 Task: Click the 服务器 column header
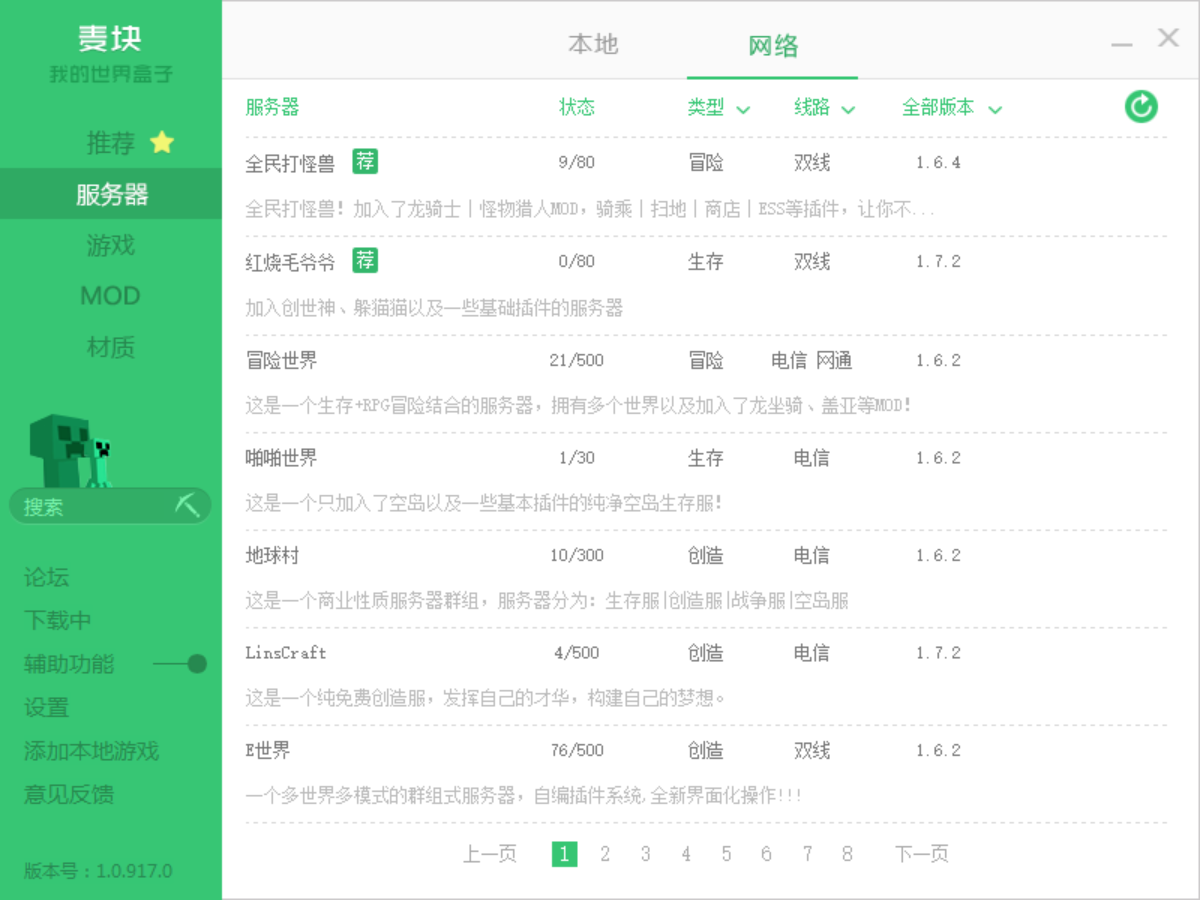pyautogui.click(x=272, y=107)
